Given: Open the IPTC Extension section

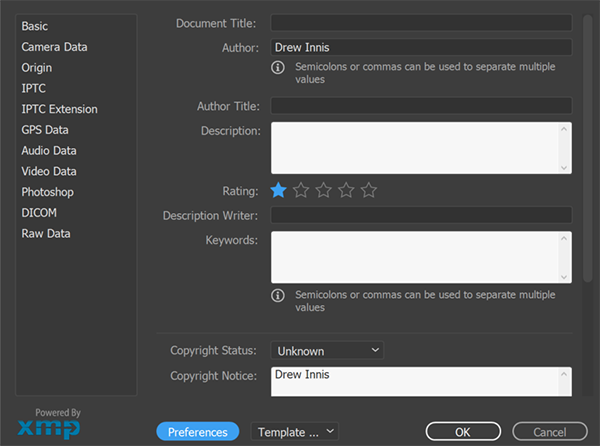Looking at the screenshot, I should 59,109.
